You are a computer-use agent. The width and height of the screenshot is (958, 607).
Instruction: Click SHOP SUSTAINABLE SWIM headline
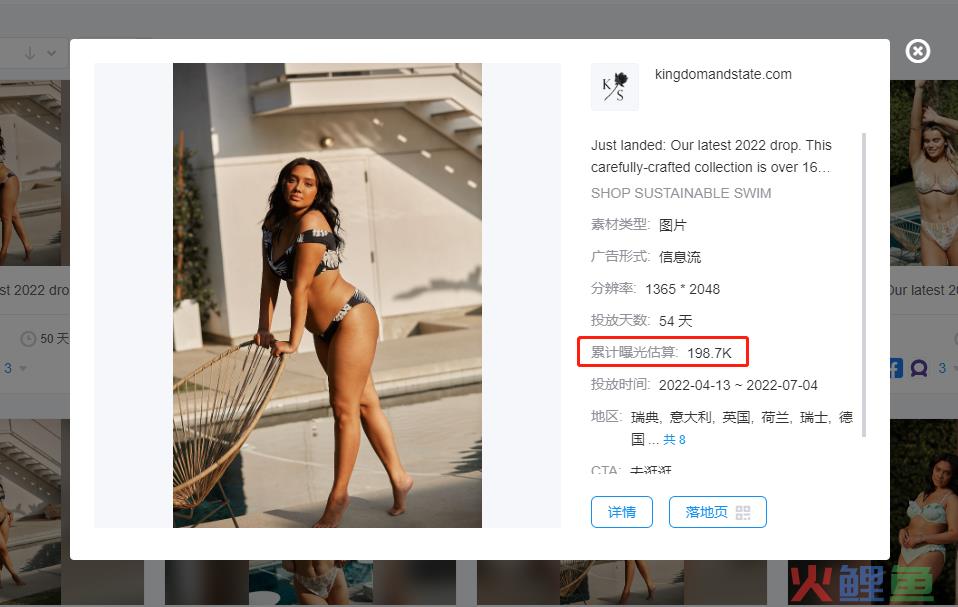tap(681, 194)
